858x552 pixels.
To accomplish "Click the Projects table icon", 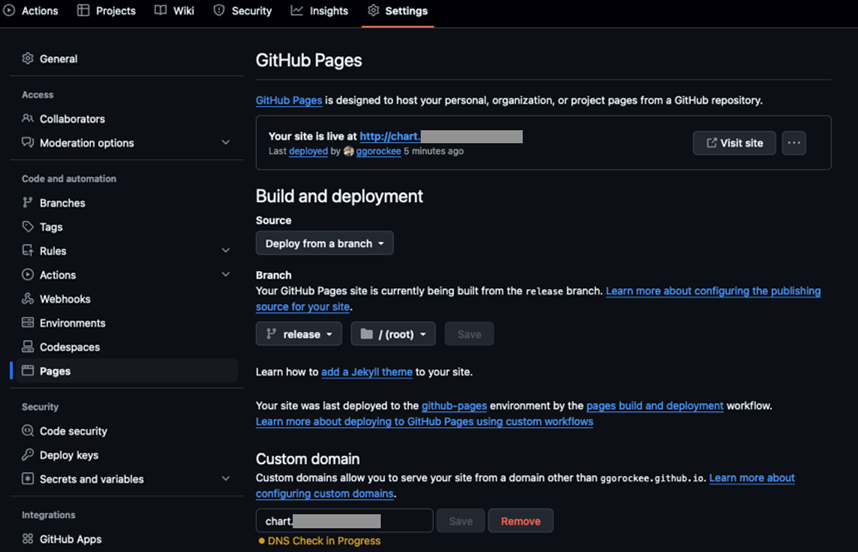I will (x=83, y=10).
